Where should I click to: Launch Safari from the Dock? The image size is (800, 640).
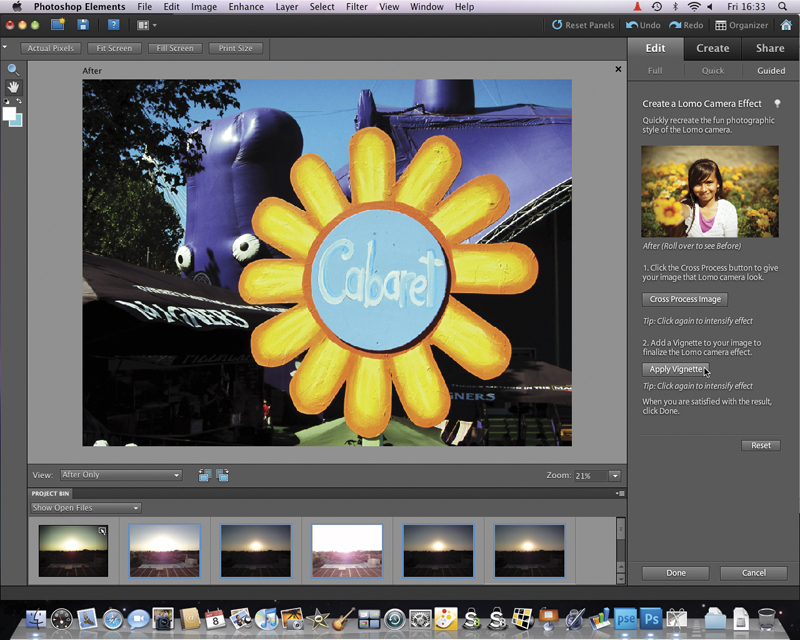pyautogui.click(x=113, y=619)
